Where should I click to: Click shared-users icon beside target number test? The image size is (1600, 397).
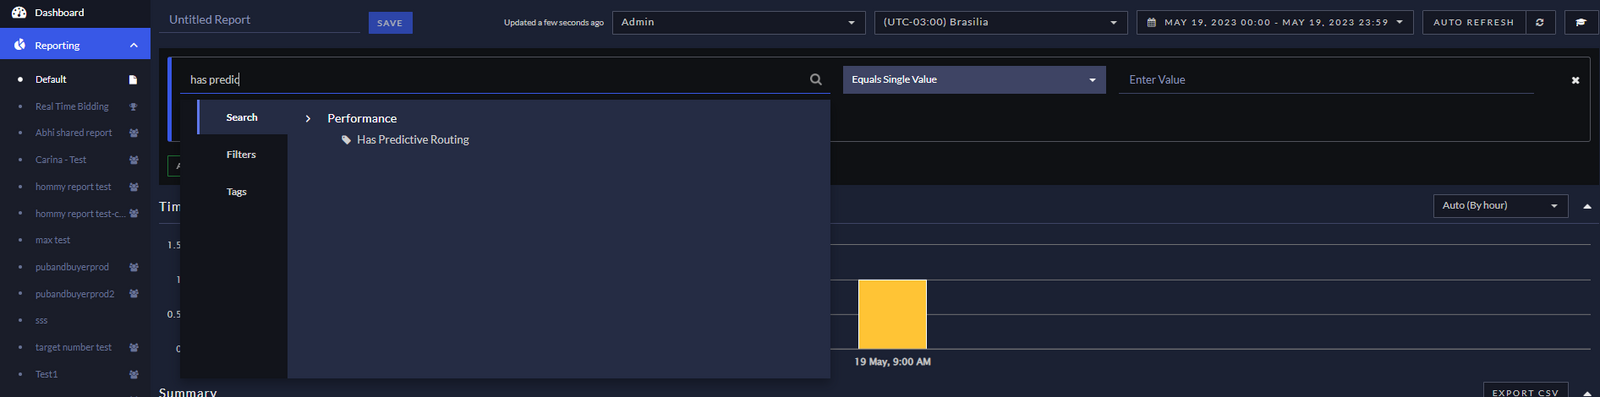(x=134, y=348)
